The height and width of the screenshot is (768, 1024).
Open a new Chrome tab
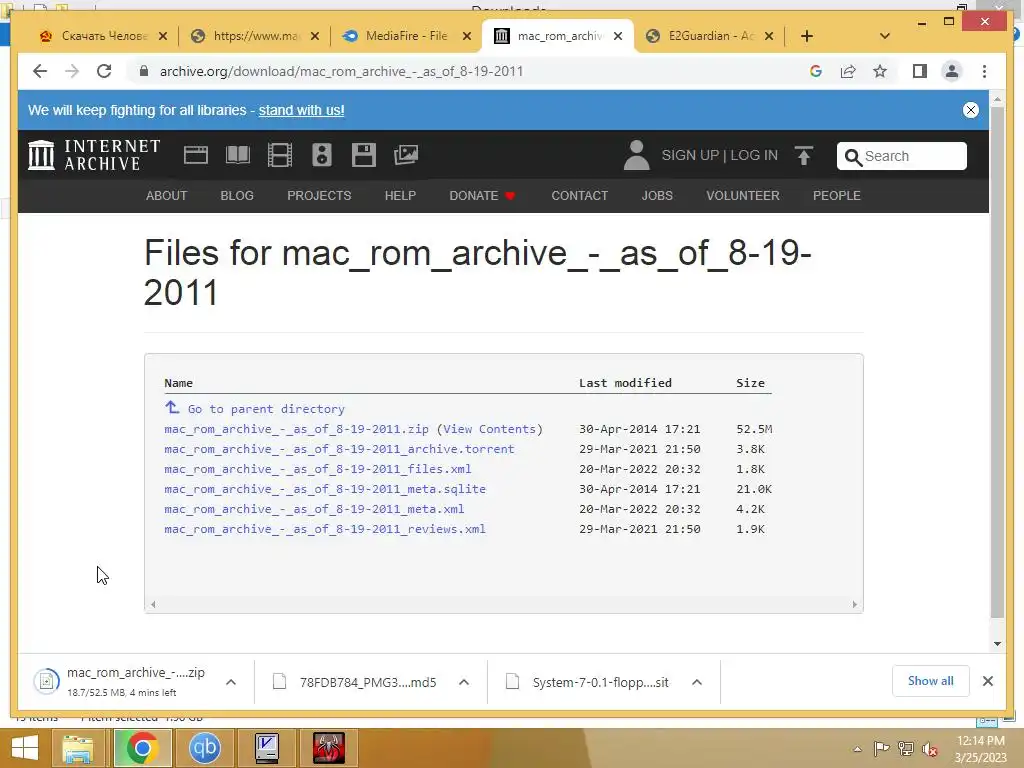tap(807, 36)
